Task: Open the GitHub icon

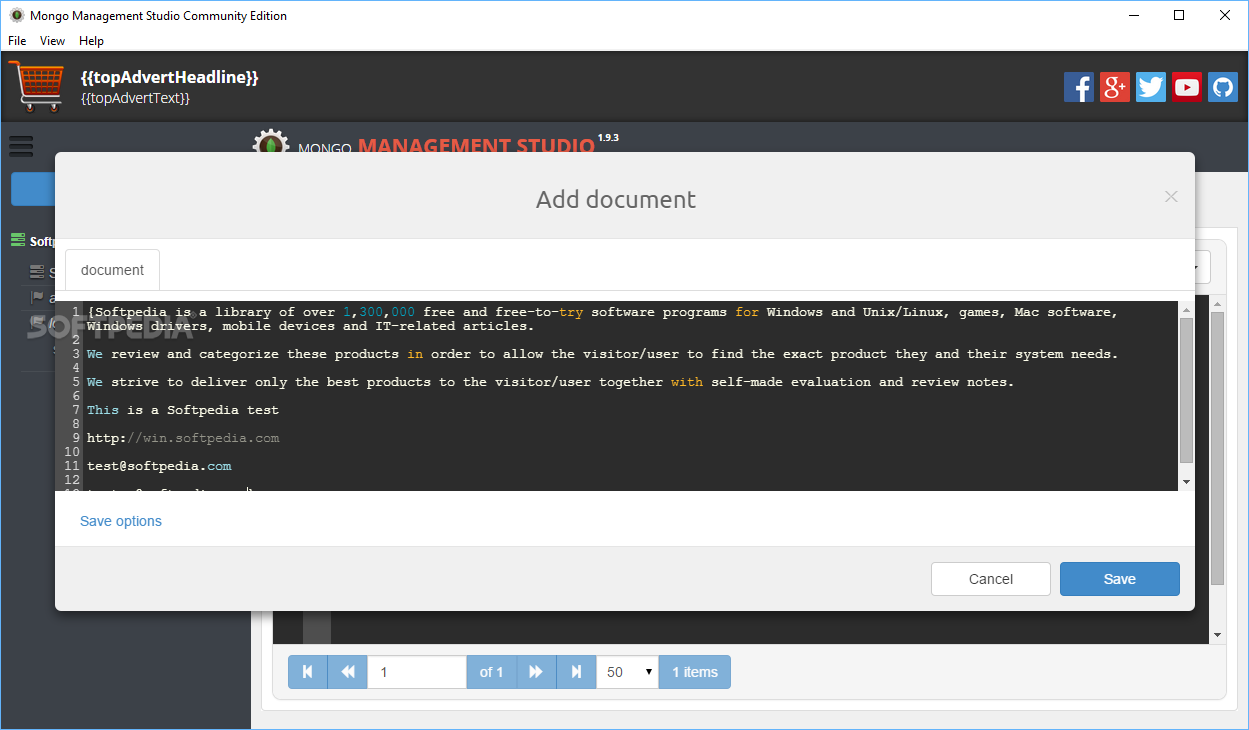Action: click(1222, 87)
